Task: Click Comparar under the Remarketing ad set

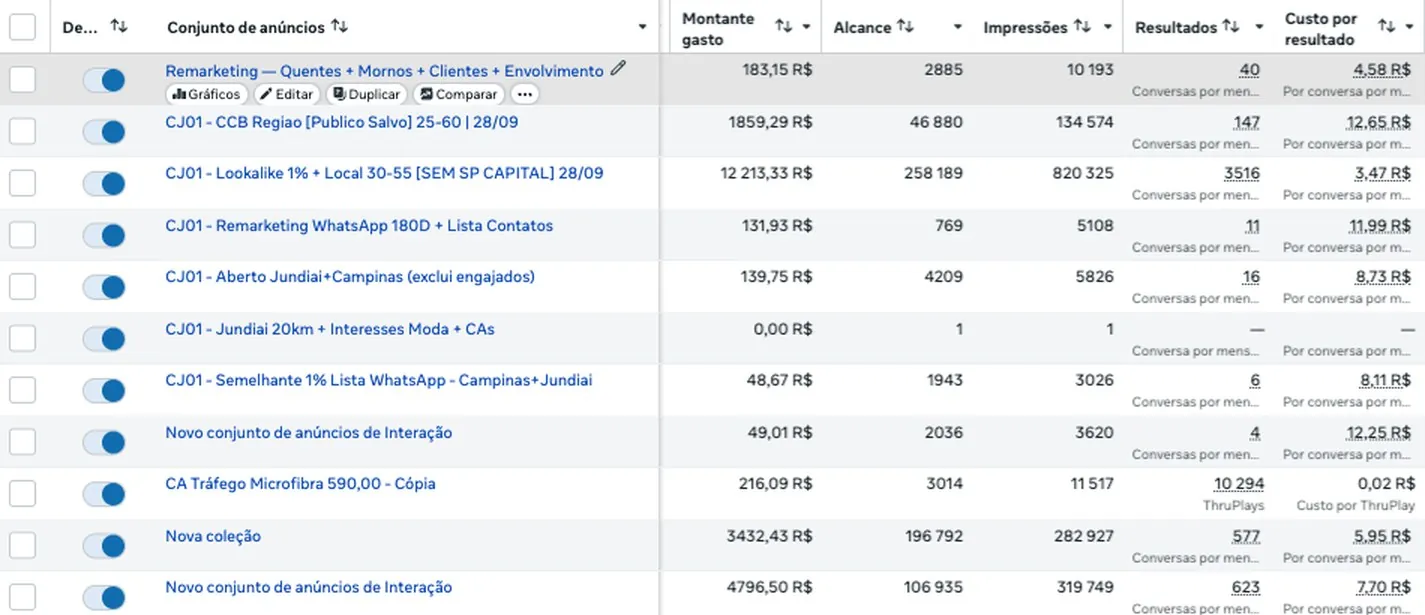Action: click(x=459, y=94)
